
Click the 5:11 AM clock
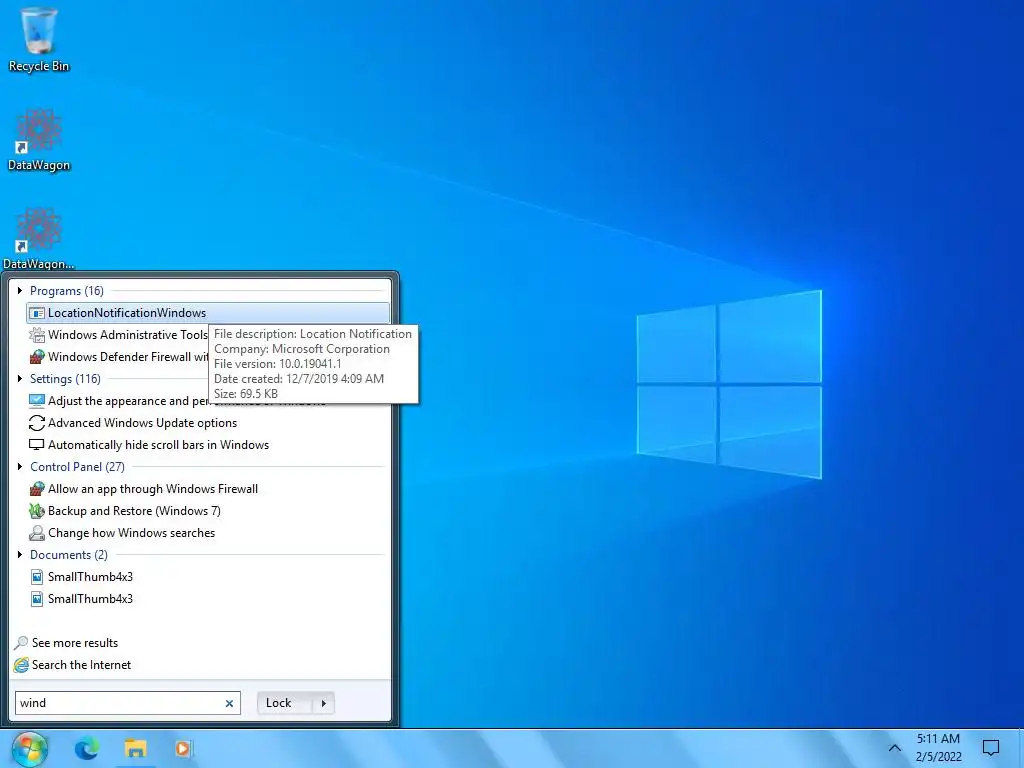(x=938, y=739)
